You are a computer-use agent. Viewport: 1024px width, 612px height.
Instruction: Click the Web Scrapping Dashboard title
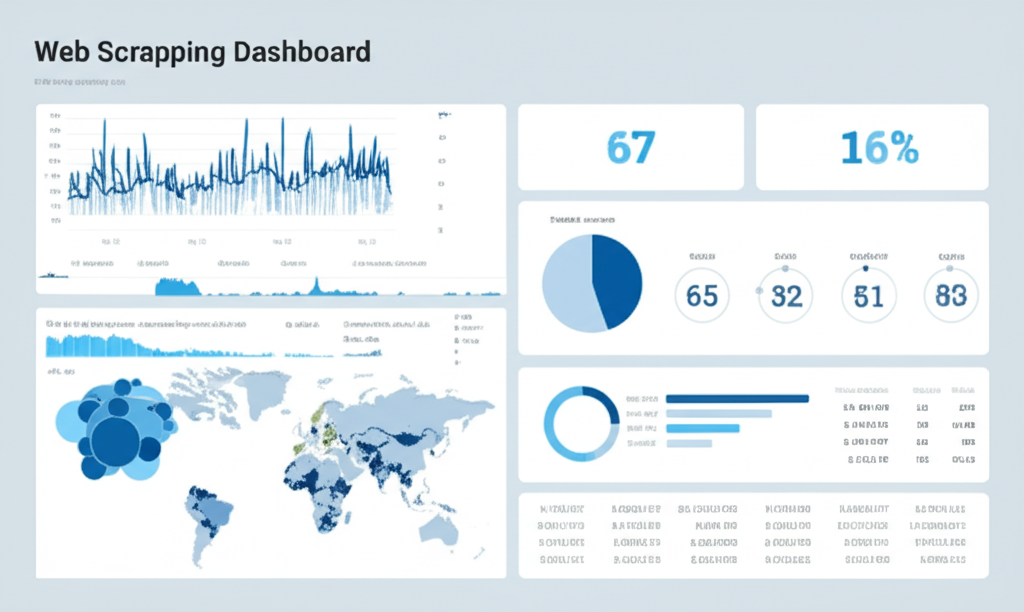(202, 52)
